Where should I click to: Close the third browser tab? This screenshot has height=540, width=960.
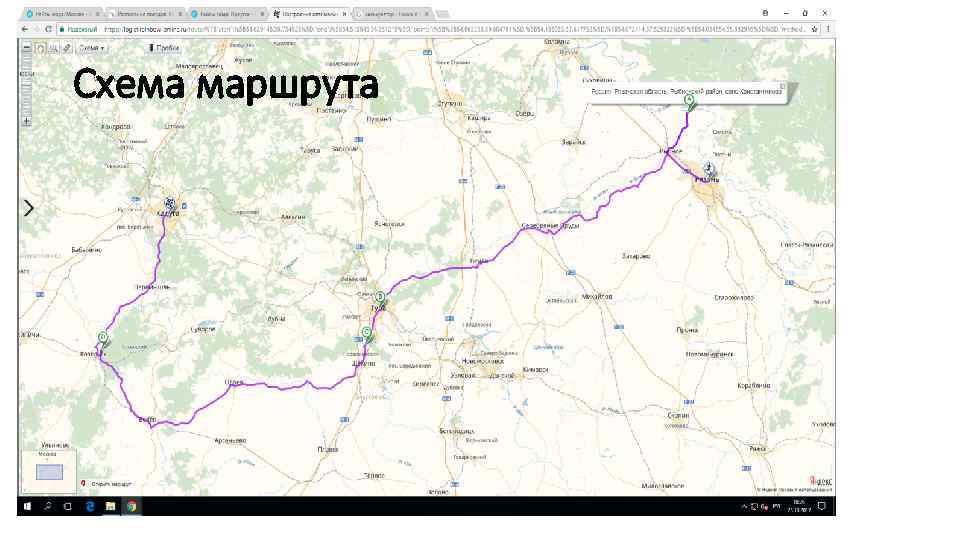pos(262,13)
